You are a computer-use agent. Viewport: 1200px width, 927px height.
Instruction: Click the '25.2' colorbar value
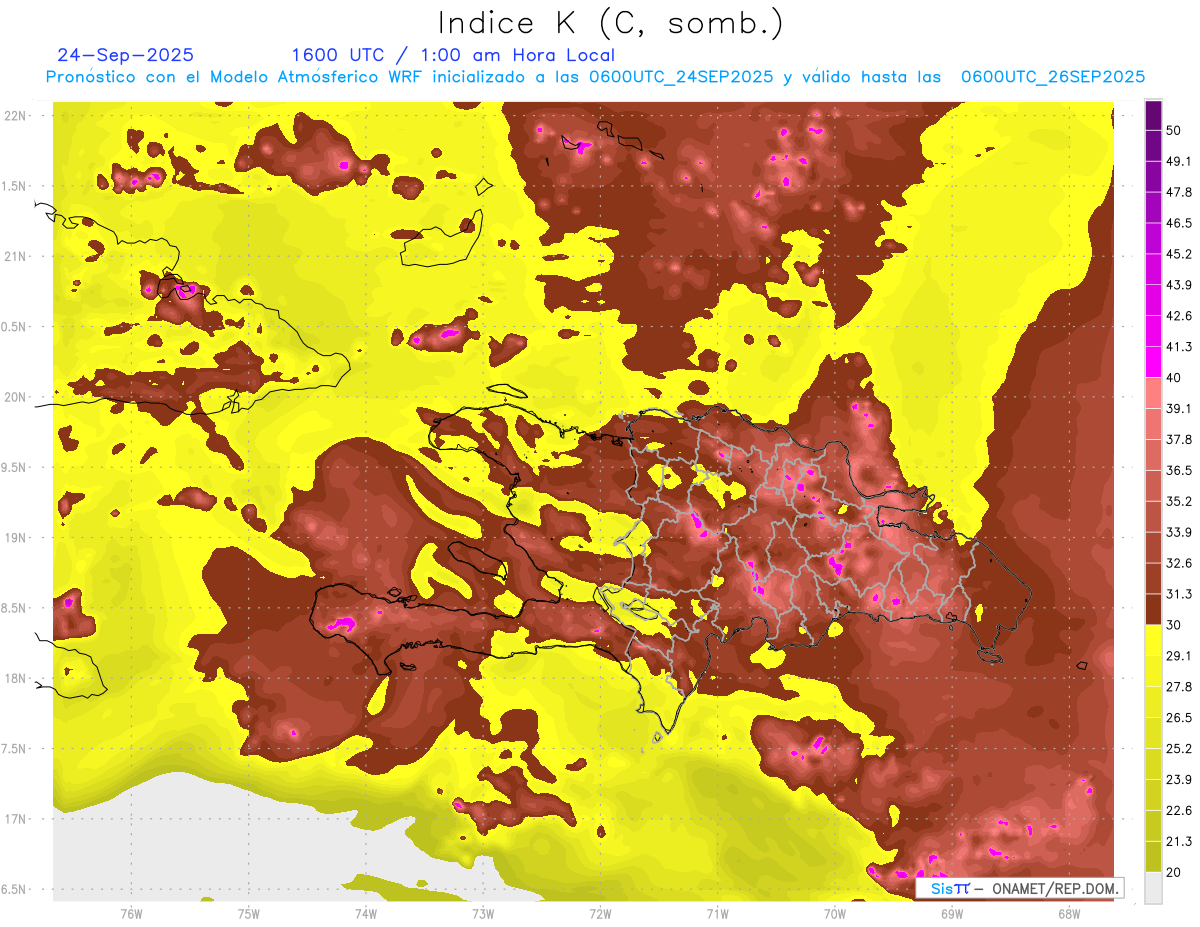(1178, 749)
